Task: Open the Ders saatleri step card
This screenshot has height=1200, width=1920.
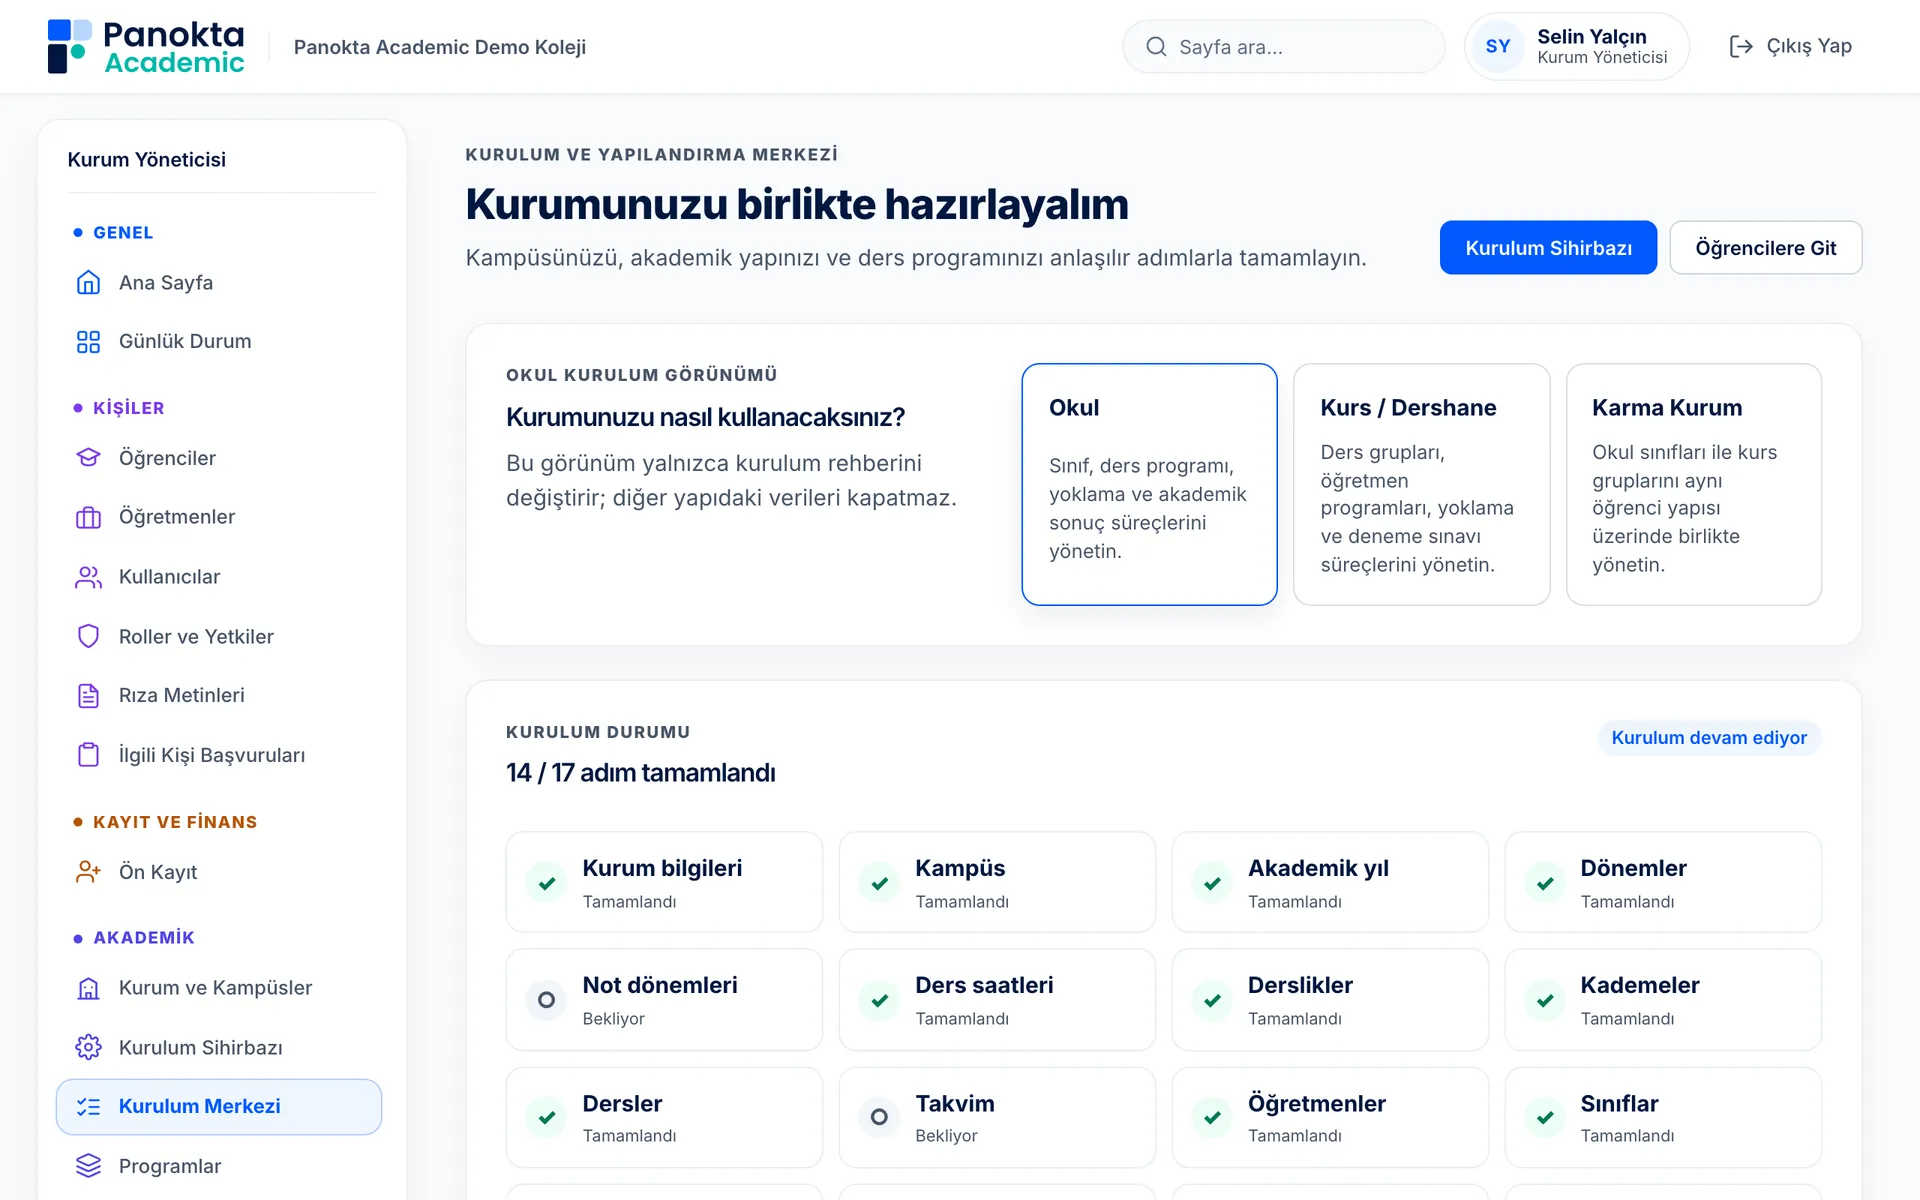Action: [x=997, y=1000]
